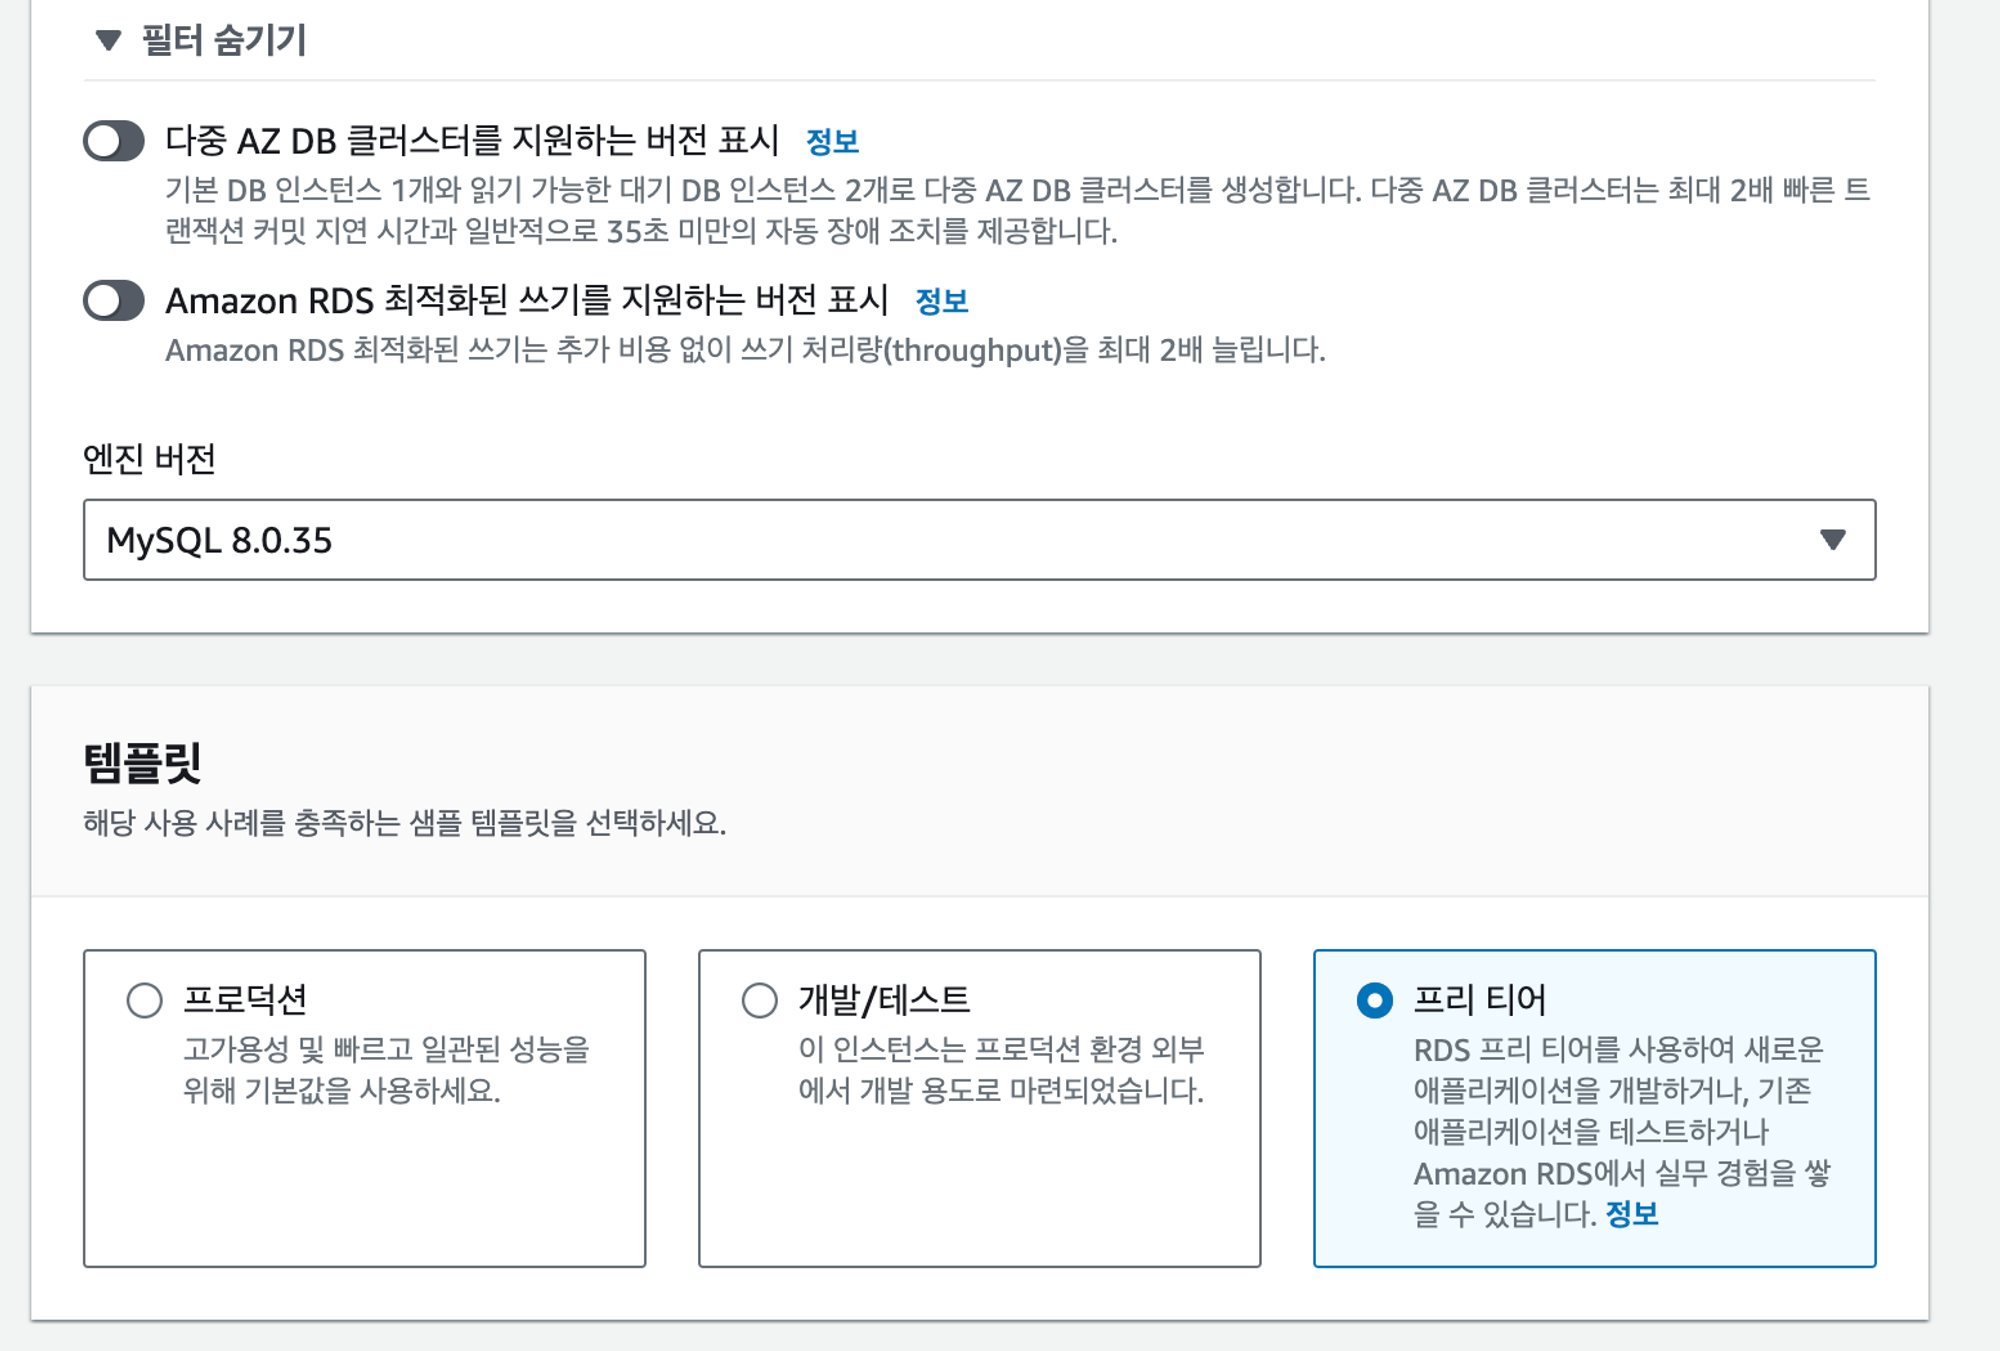
Task: Click the engine version dropdown arrow
Action: [1832, 540]
